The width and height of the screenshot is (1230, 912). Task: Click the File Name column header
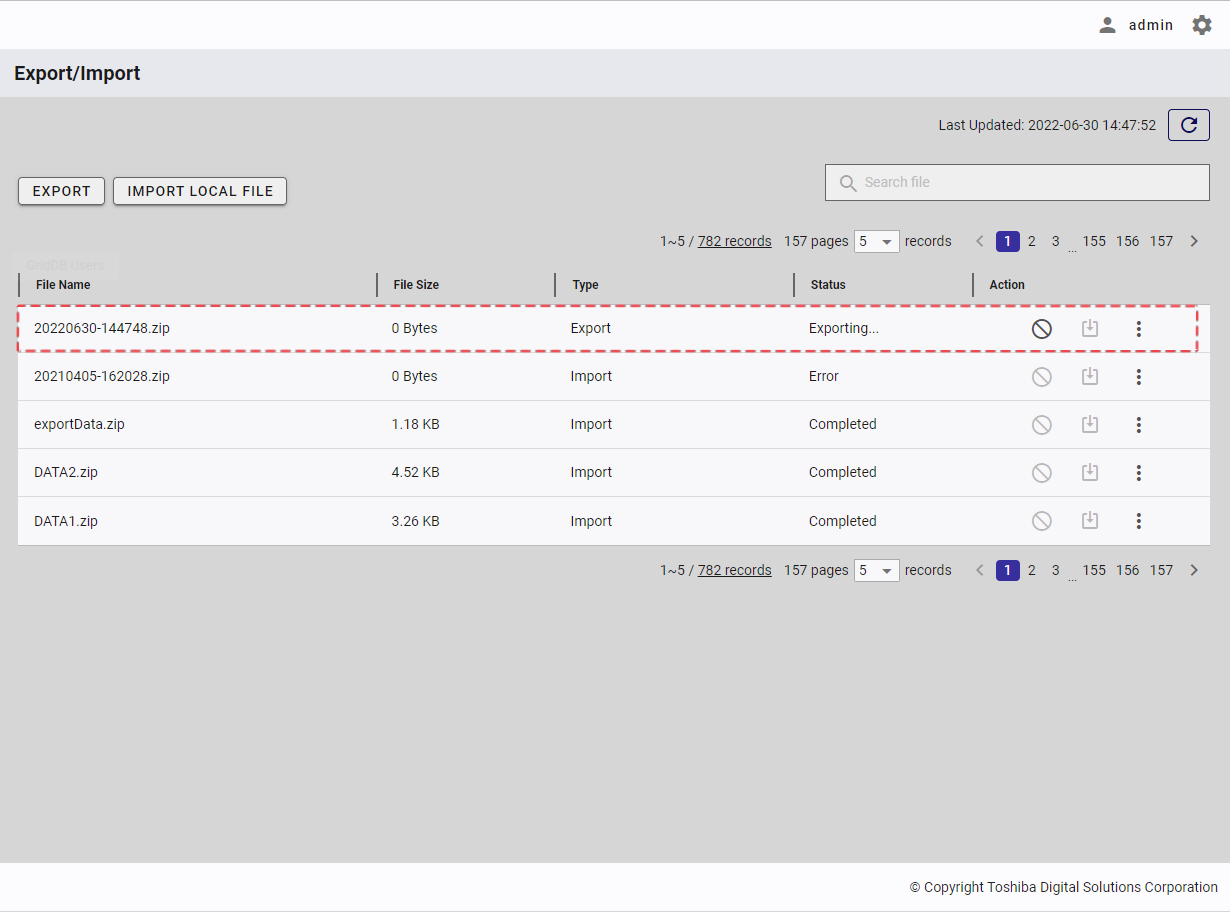tap(63, 285)
